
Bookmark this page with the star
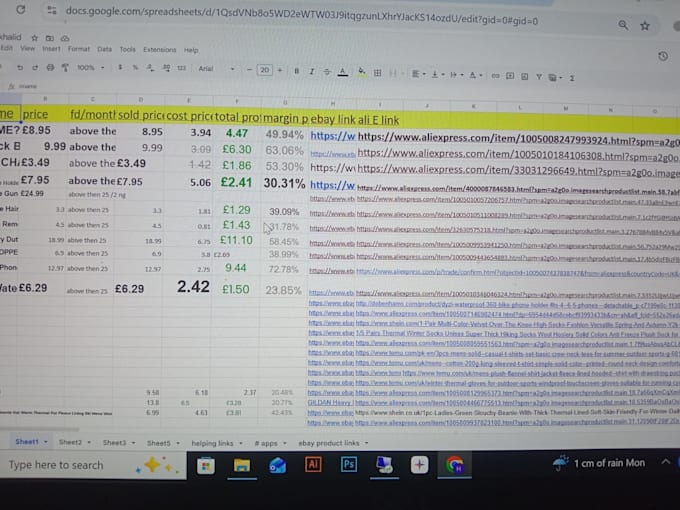click(x=645, y=26)
